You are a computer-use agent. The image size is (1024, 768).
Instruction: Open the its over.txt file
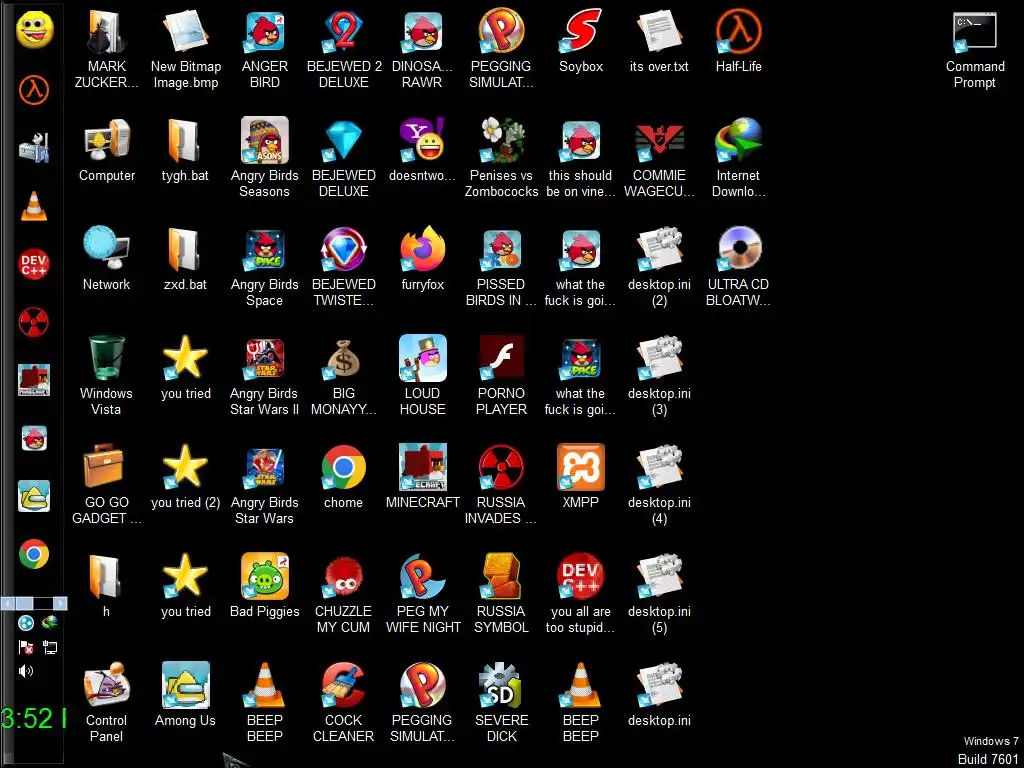click(x=659, y=42)
